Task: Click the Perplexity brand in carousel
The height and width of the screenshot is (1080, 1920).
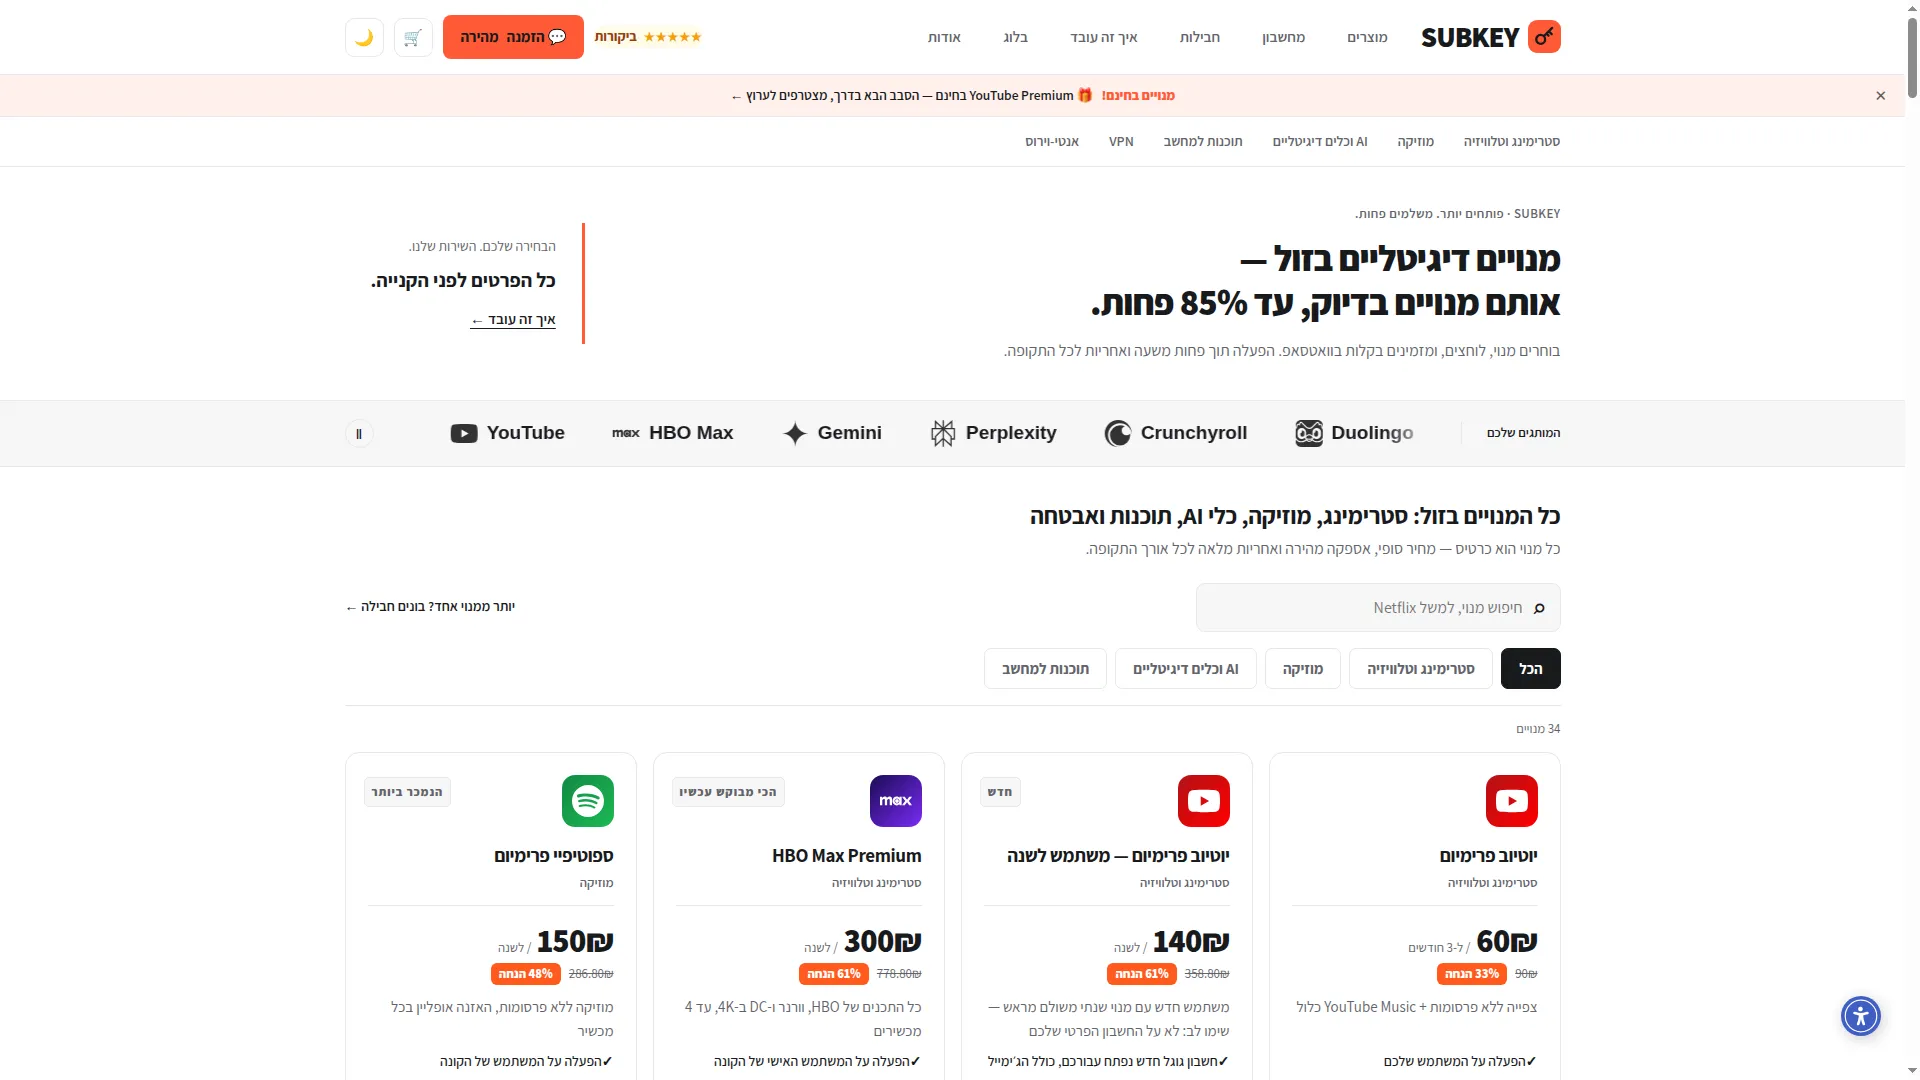Action: (x=993, y=433)
